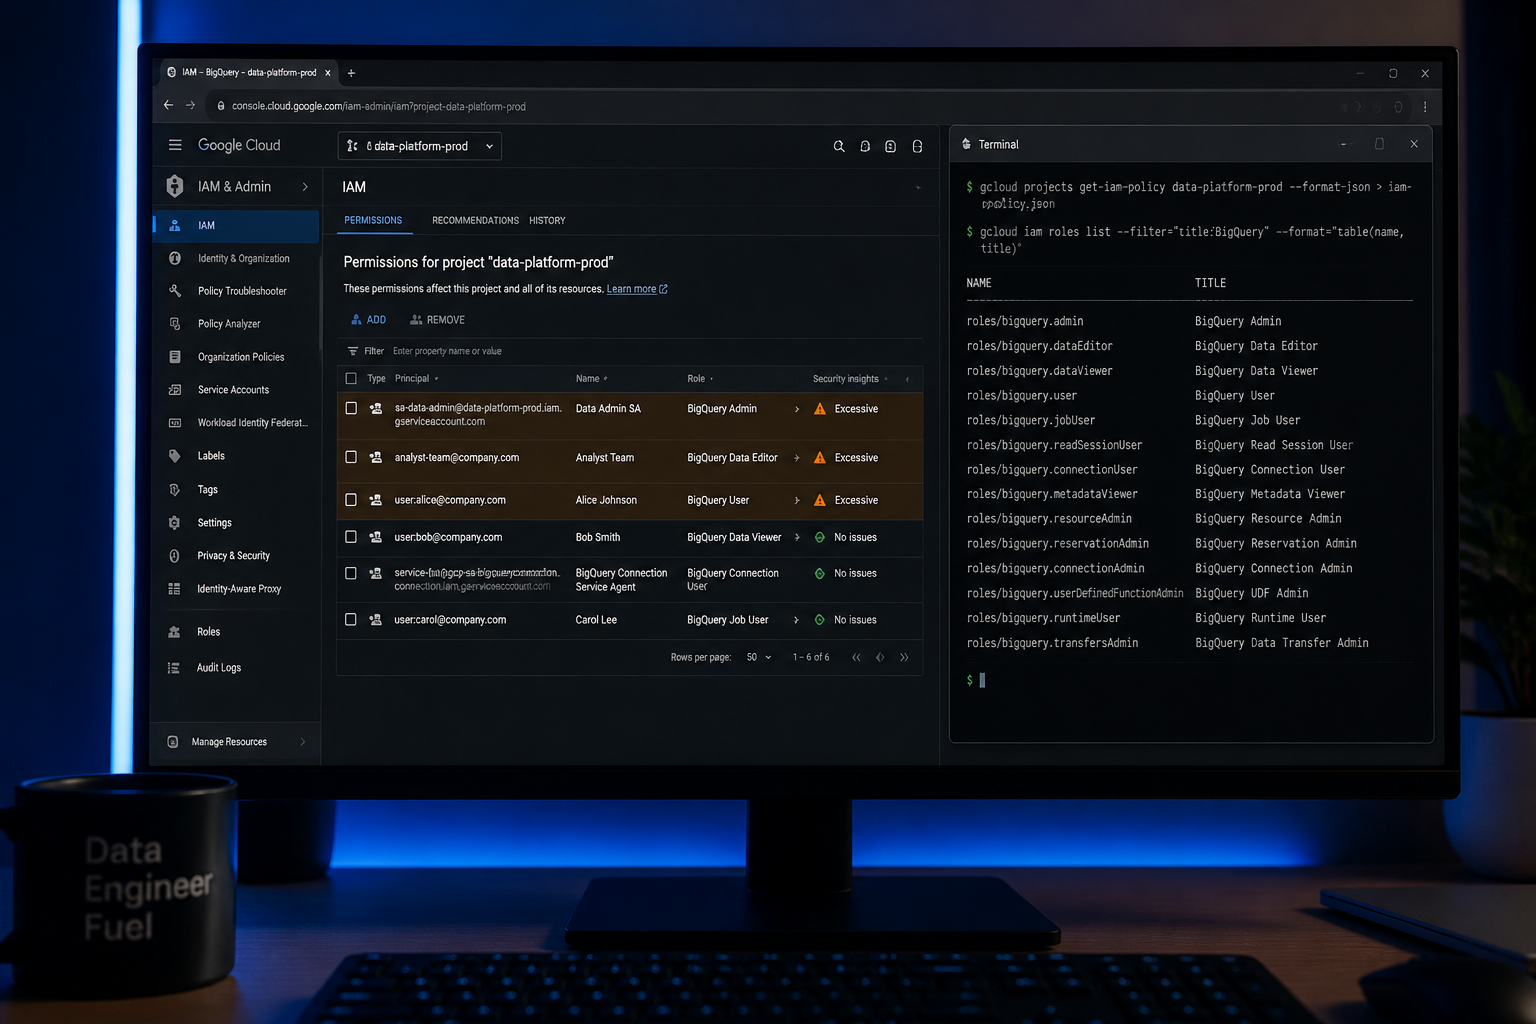Switch to the RECOMMENDATIONS tab
Screen dimensions: 1536x1024
(x=475, y=220)
